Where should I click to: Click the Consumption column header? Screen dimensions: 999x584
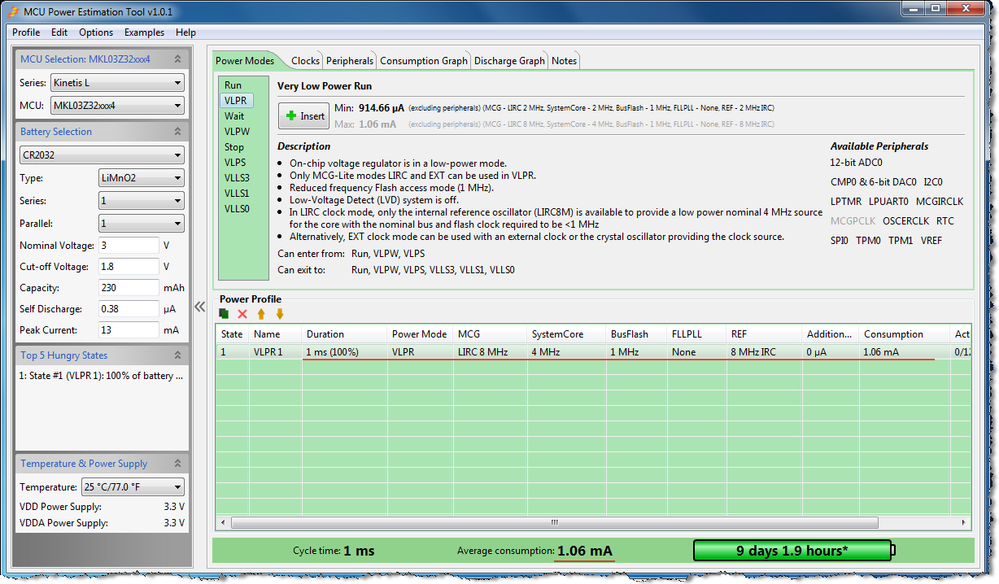(x=905, y=334)
